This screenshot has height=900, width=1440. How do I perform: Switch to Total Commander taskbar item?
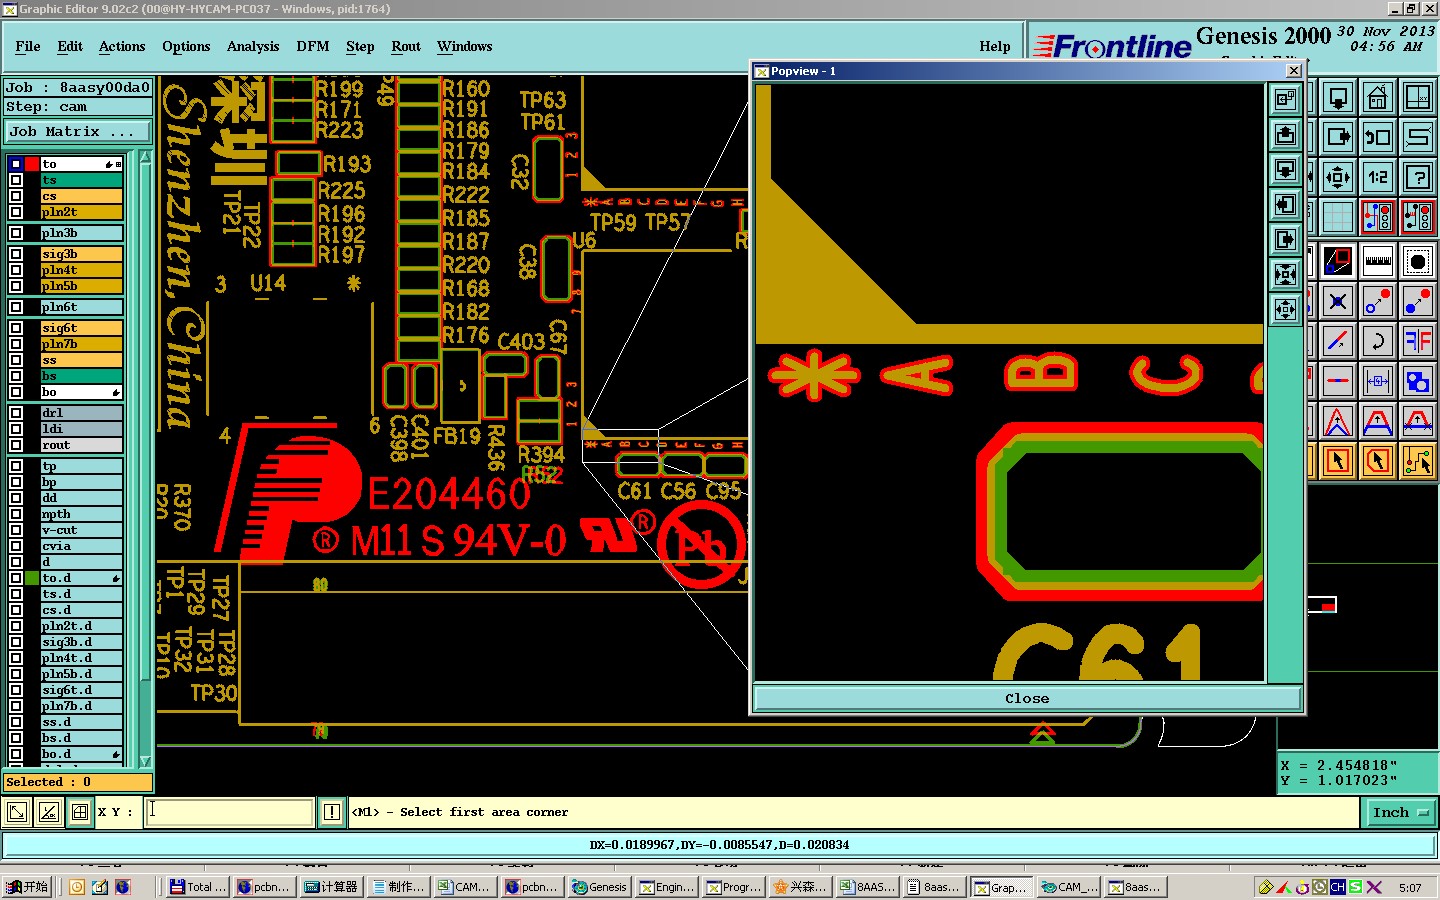point(198,887)
